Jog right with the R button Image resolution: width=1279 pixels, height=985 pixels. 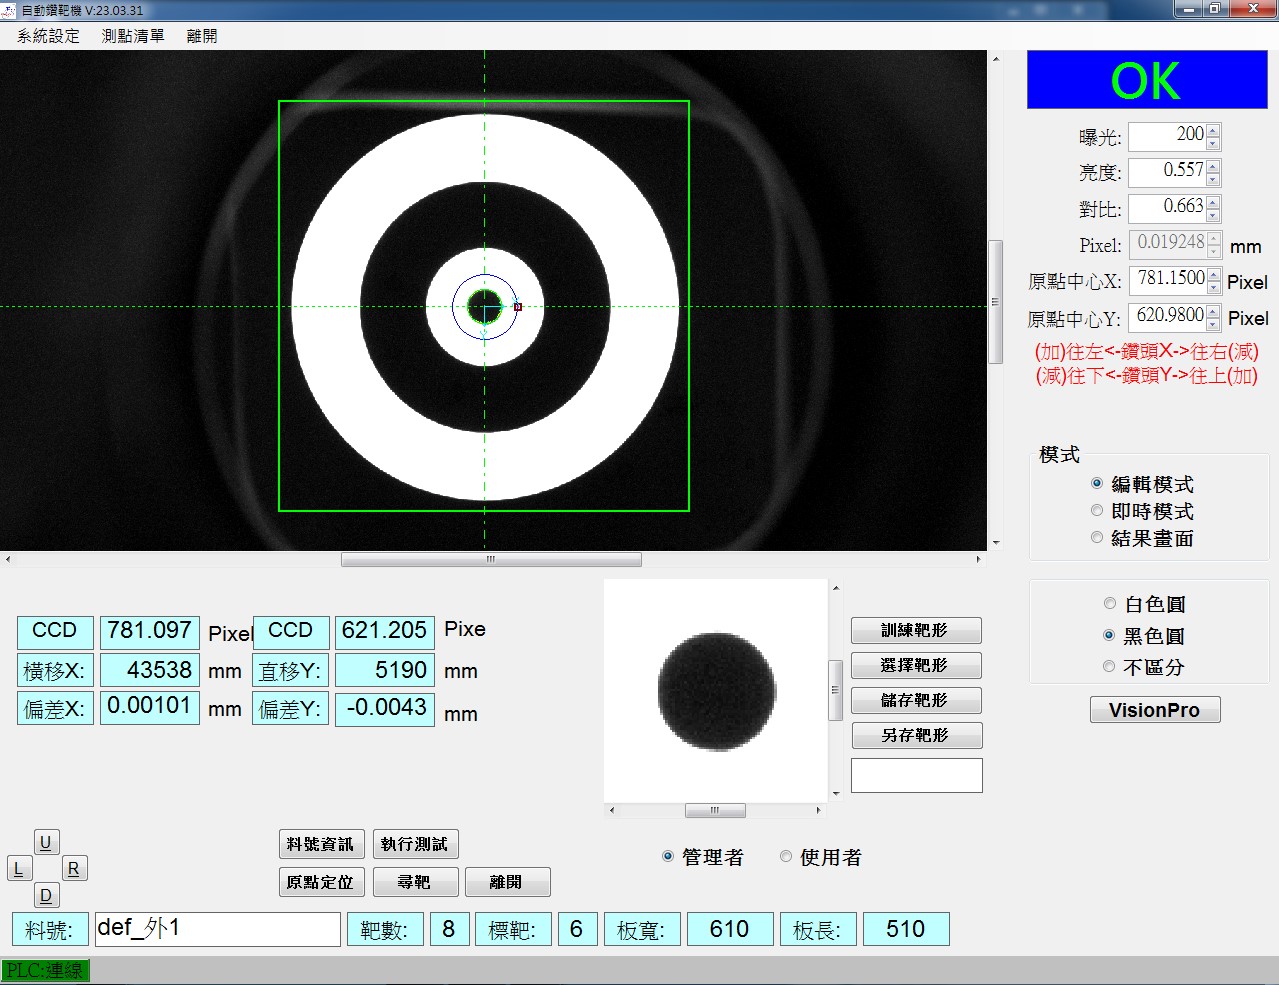pyautogui.click(x=74, y=869)
